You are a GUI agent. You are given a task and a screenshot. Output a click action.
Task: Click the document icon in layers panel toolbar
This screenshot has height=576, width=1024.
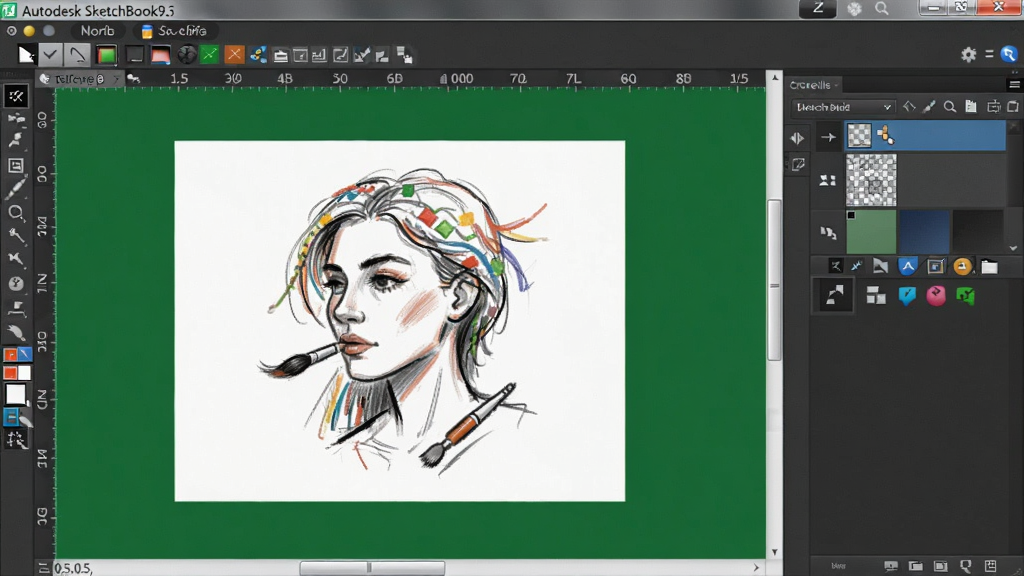(971, 106)
